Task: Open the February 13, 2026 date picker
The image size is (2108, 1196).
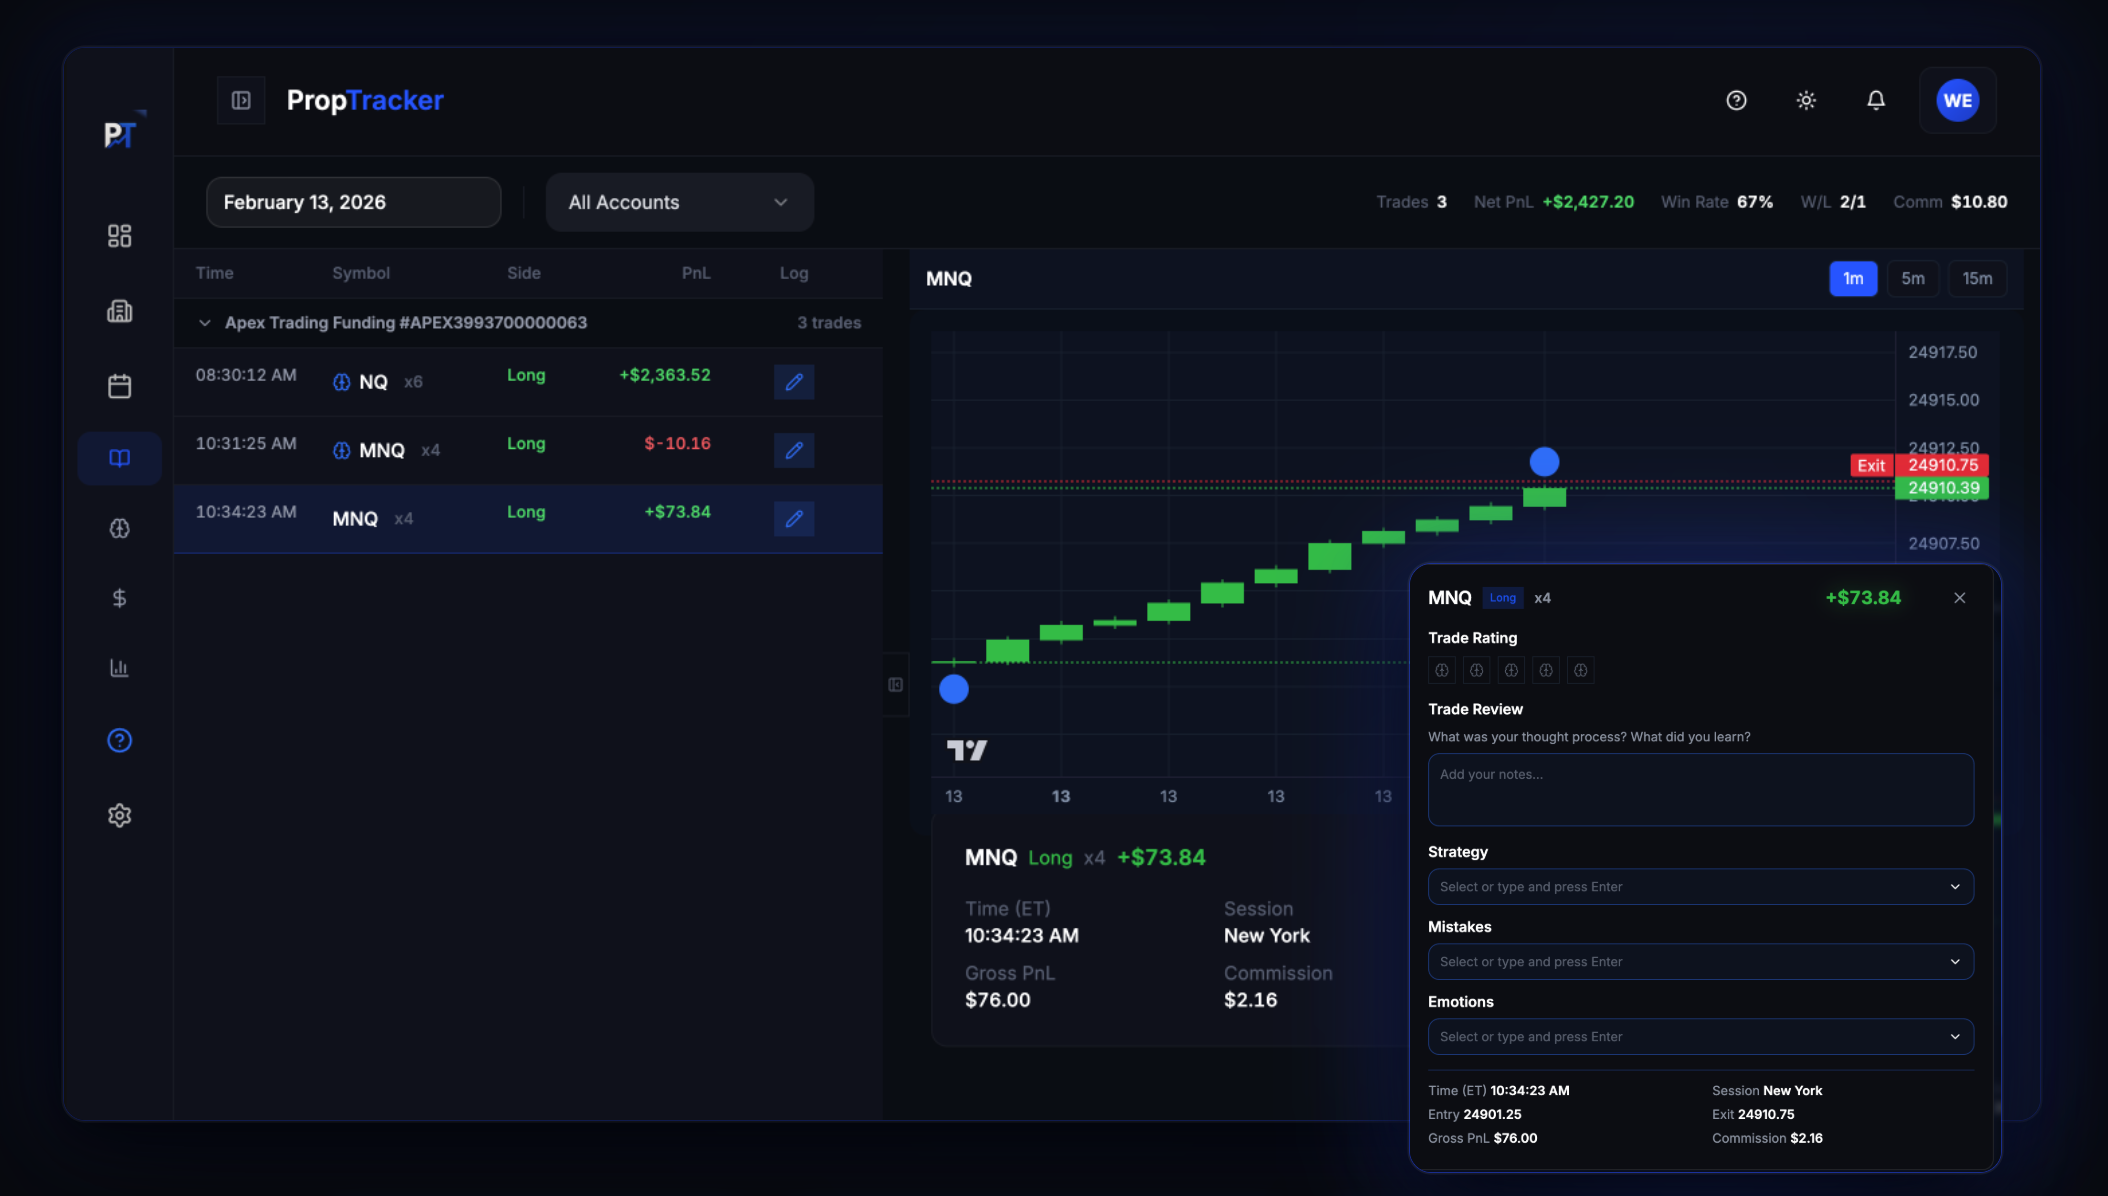Action: (x=353, y=202)
